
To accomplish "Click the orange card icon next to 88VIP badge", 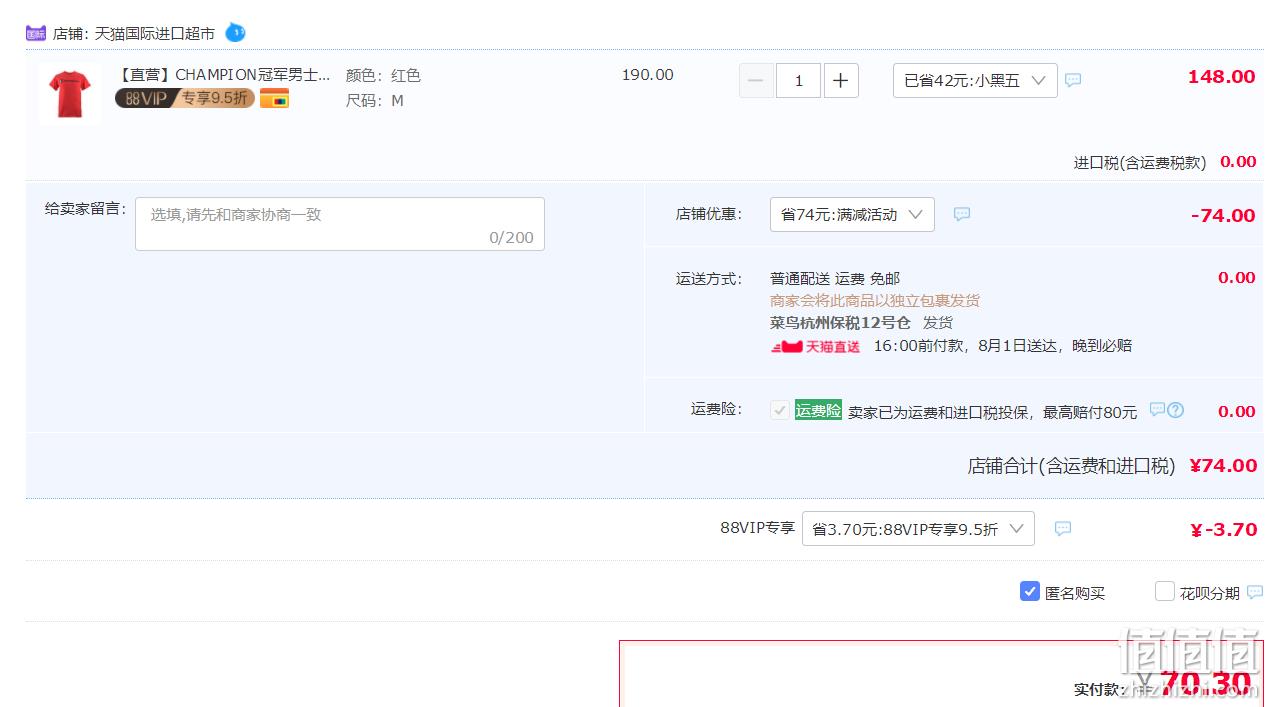I will click(274, 98).
